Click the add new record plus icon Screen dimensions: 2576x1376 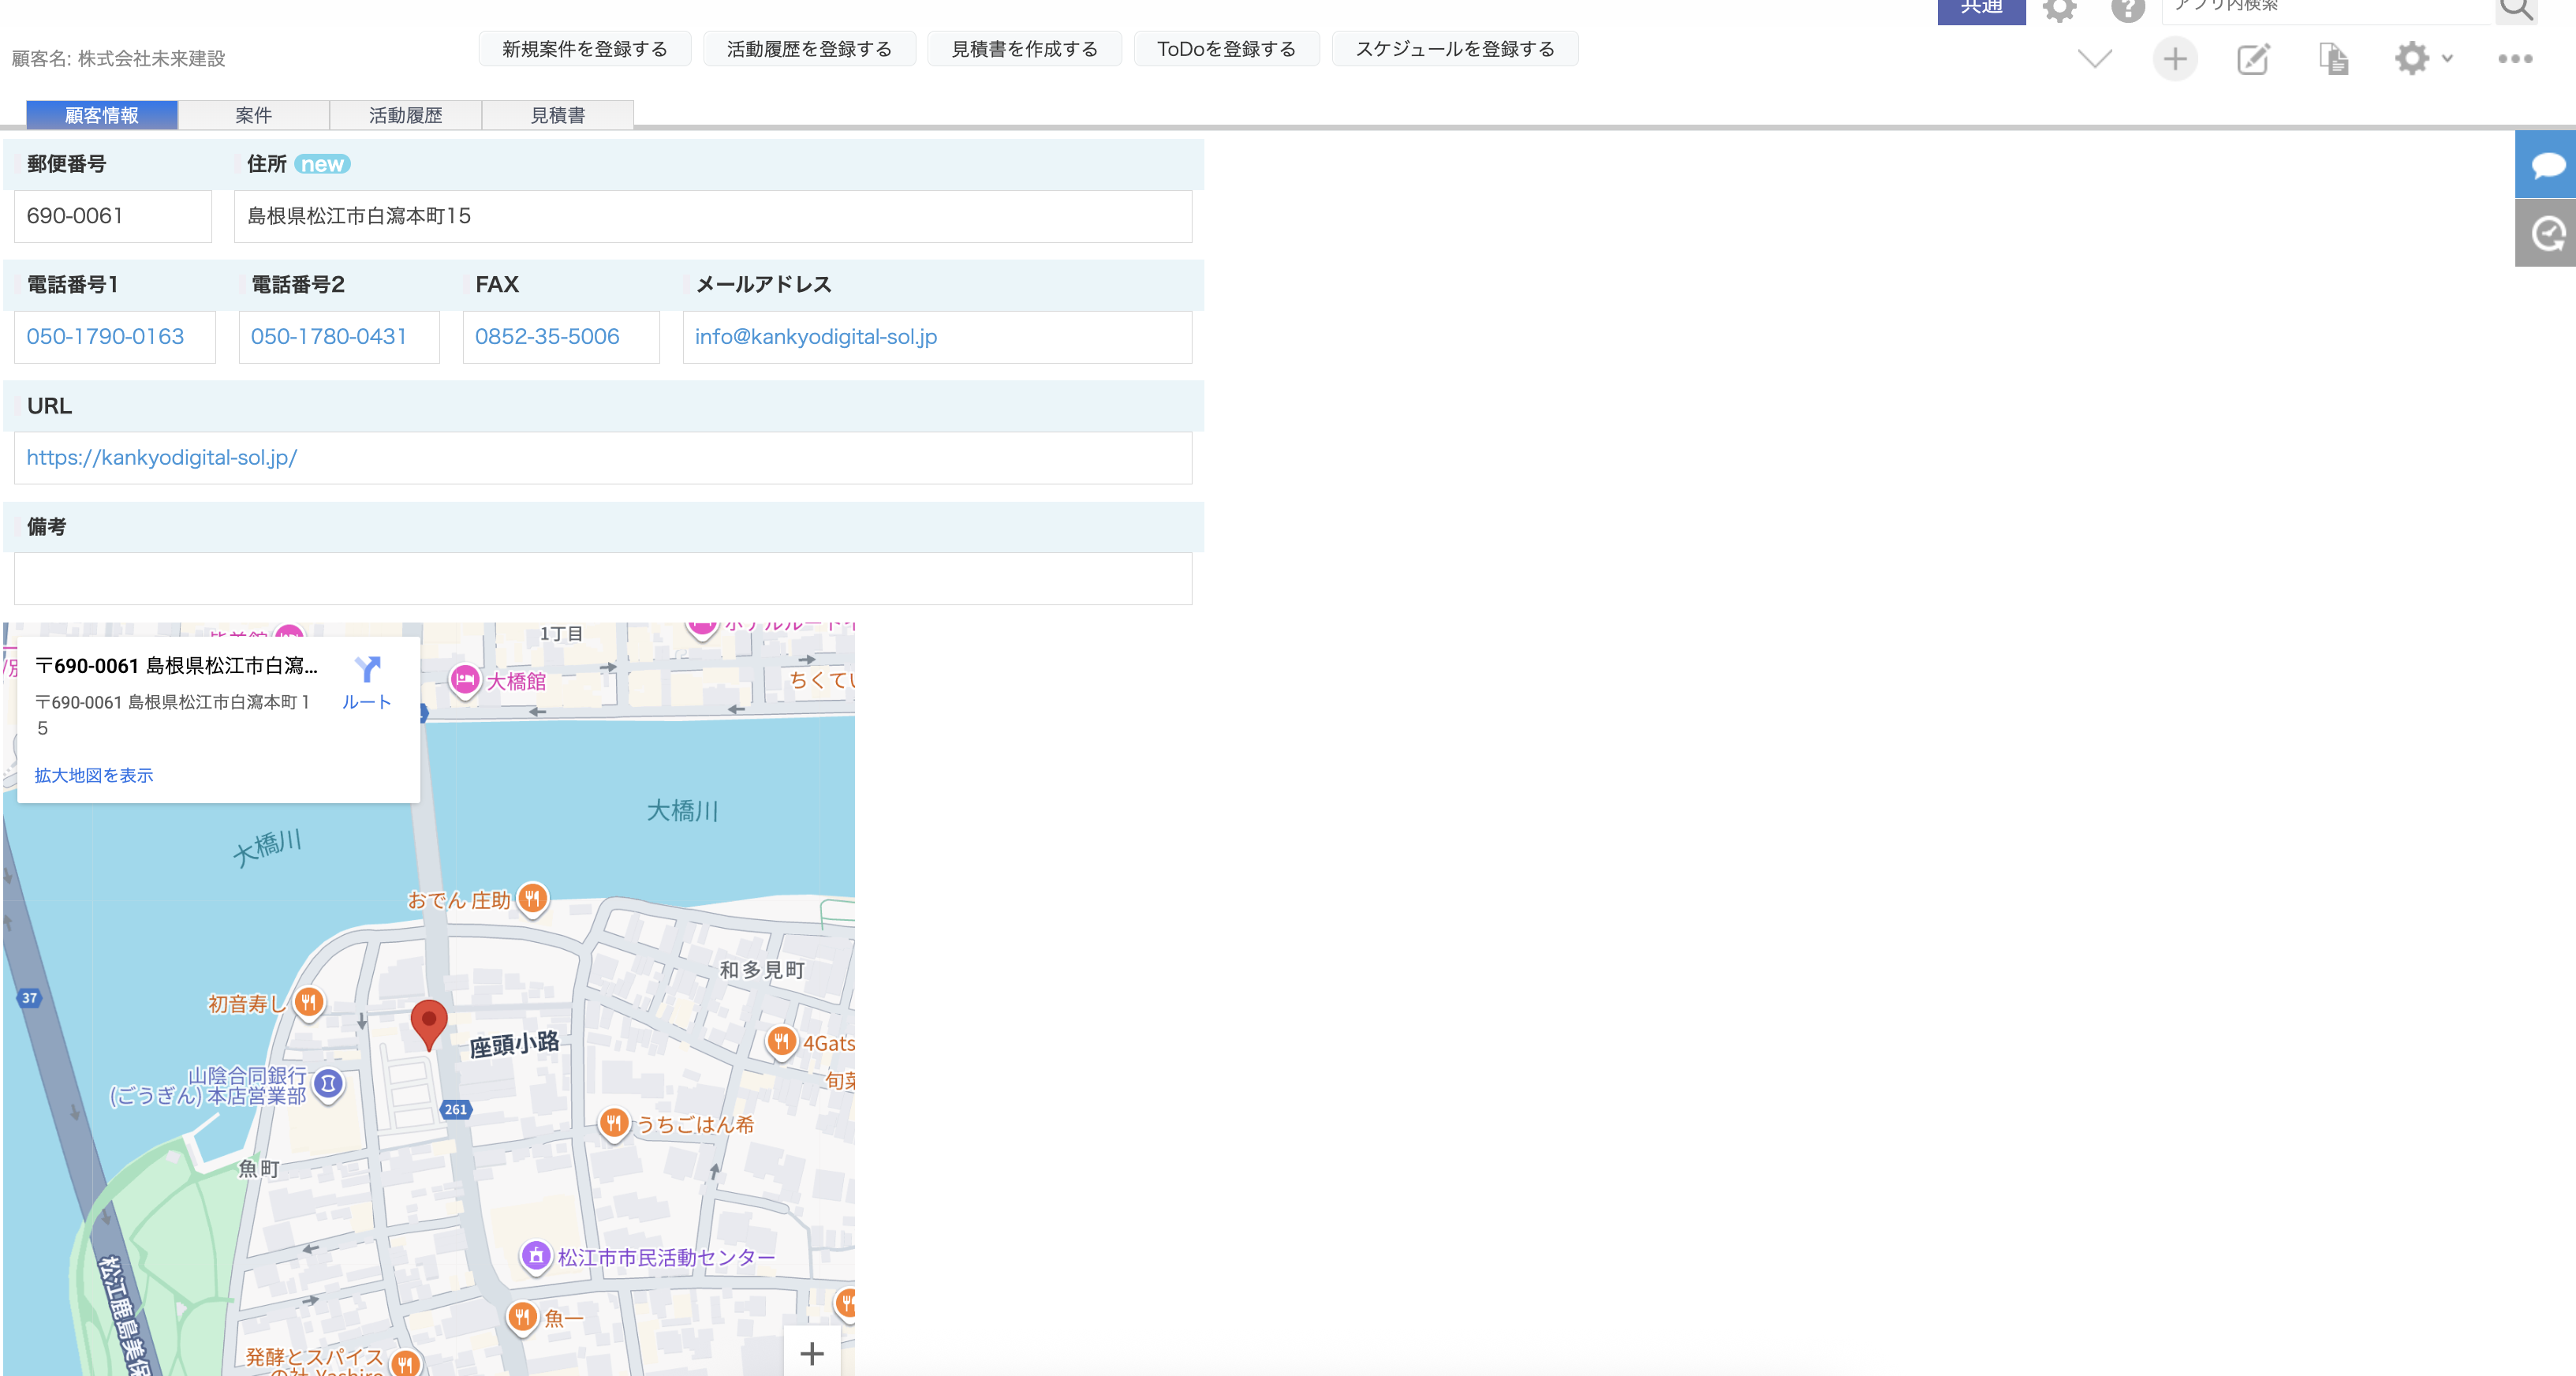[2174, 59]
